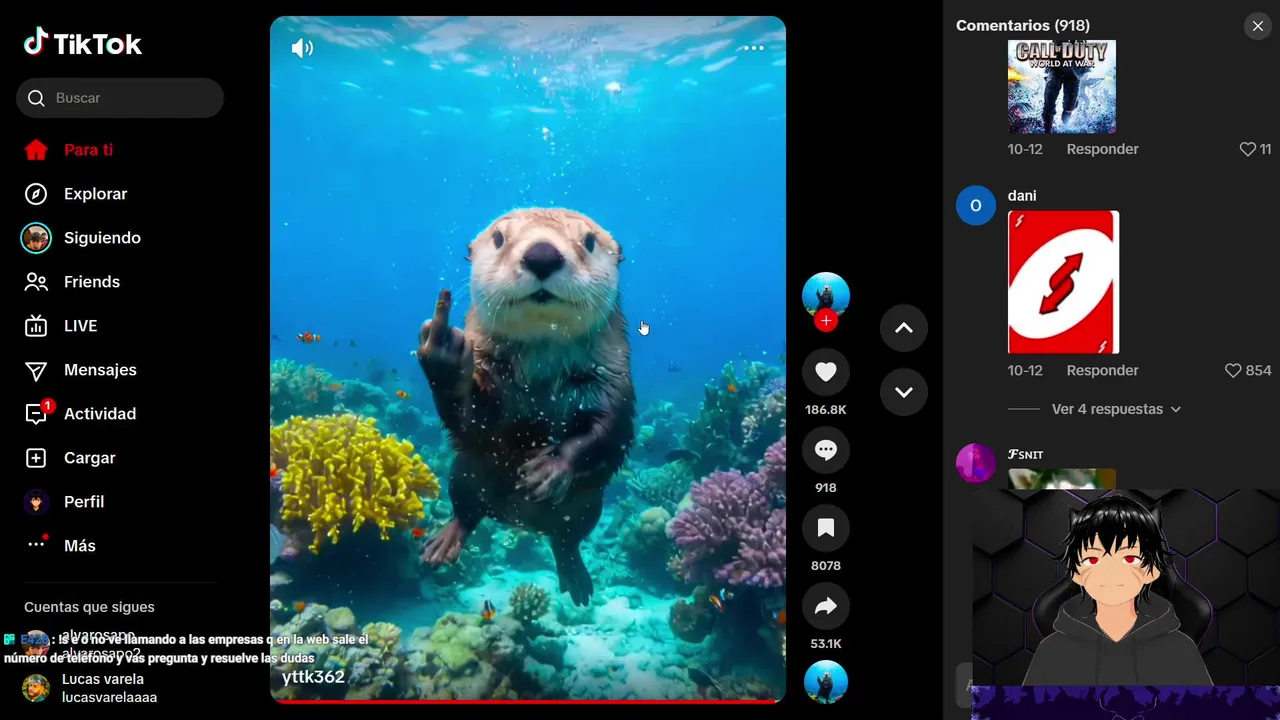Open the Call of Duty image in comment
The width and height of the screenshot is (1280, 720).
(1062, 86)
